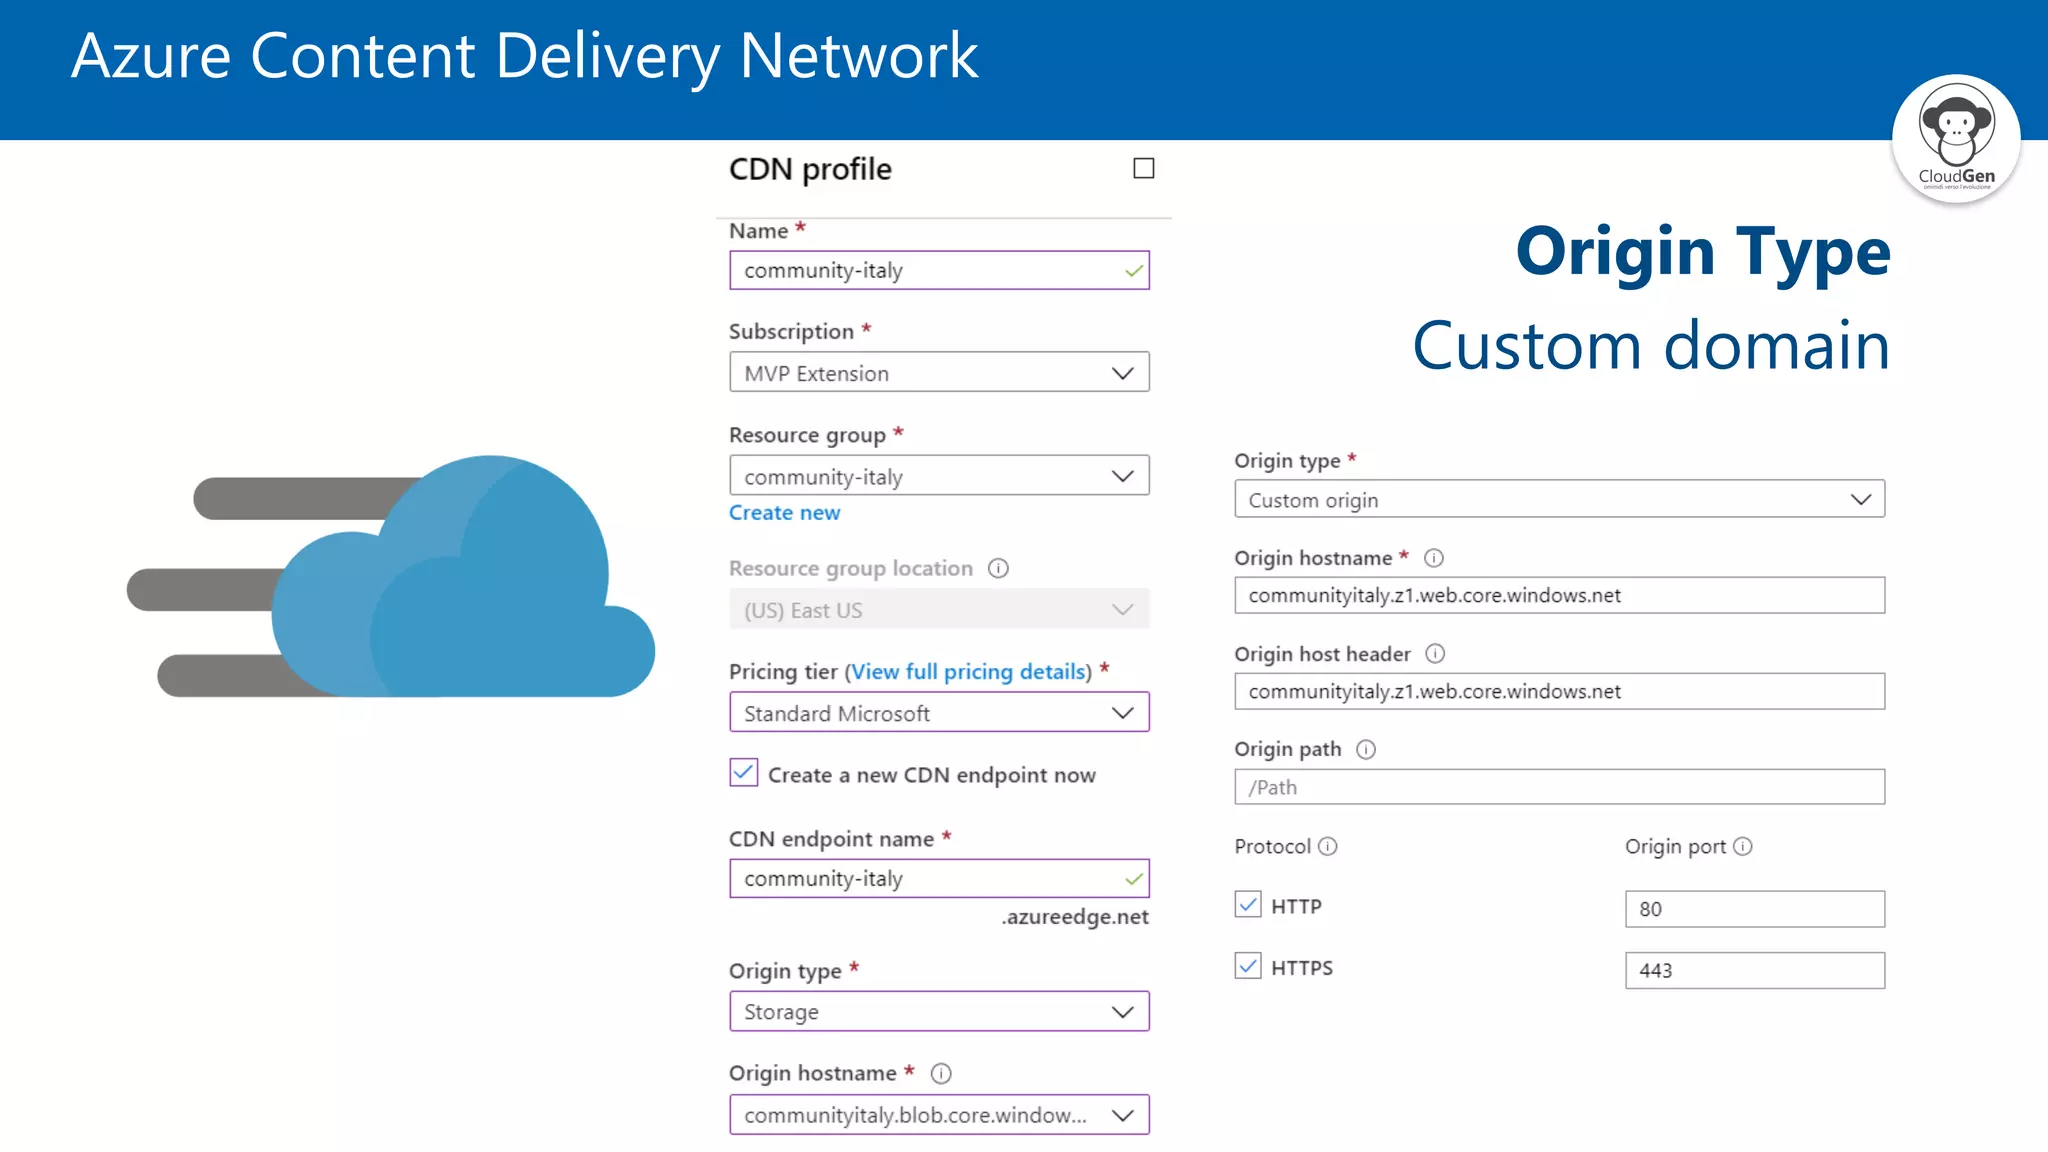Click the Origin path /Path field
This screenshot has width=2048, height=1152.
1559,787
